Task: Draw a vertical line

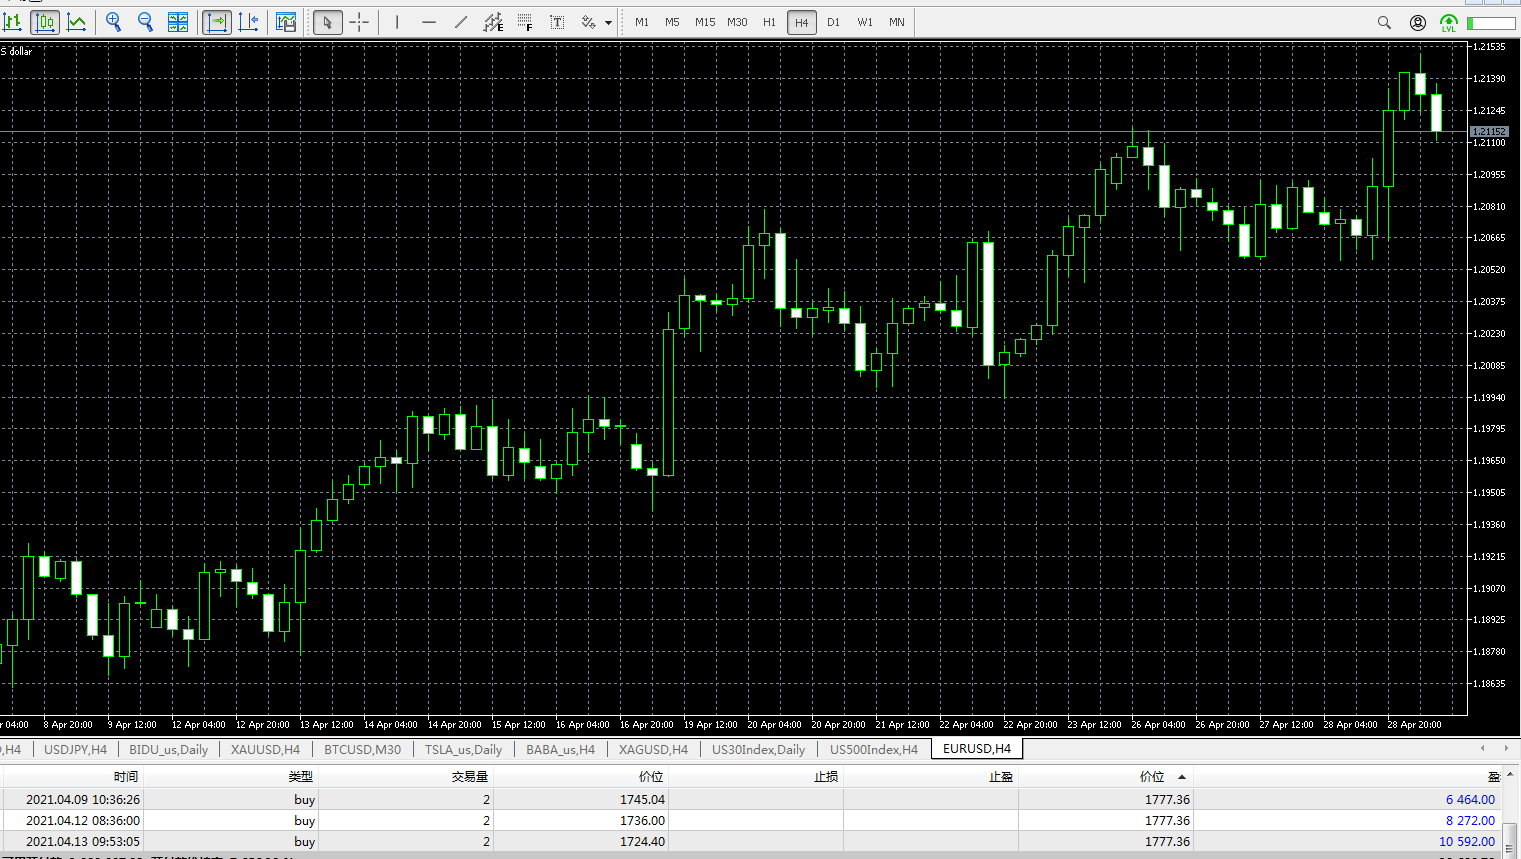Action: coord(397,22)
